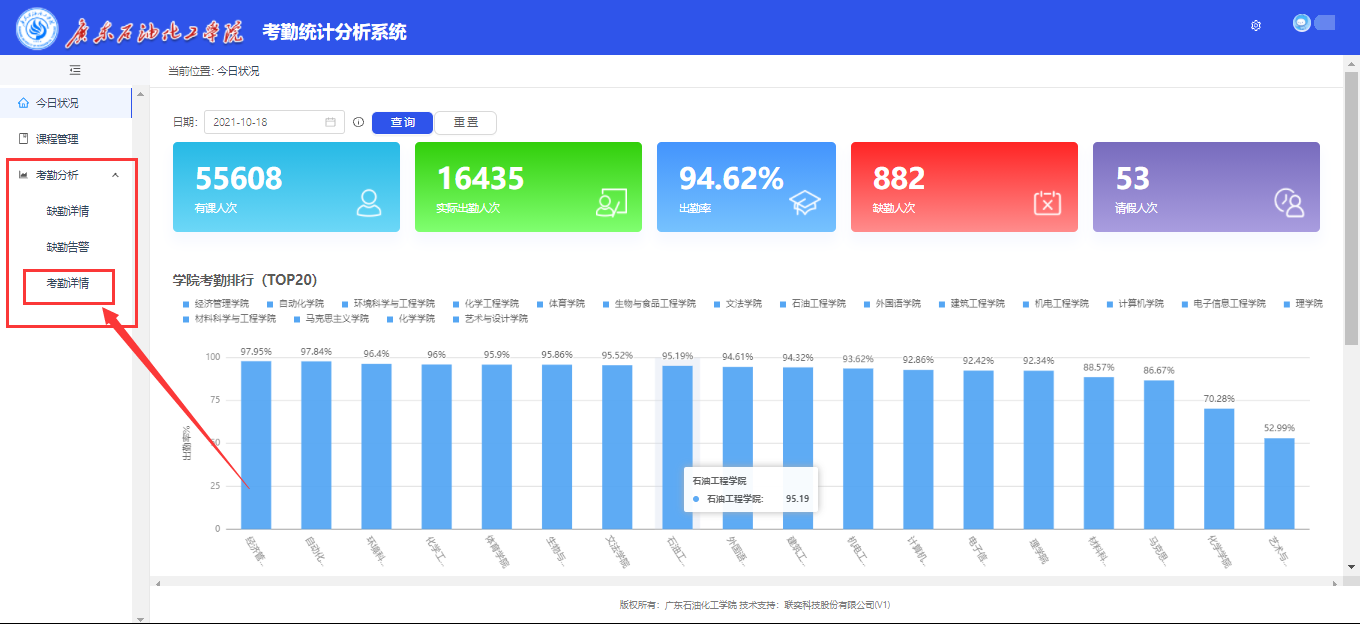Open 课程管理 in the sidebar
Screen dimensions: 1360x624
[57, 139]
